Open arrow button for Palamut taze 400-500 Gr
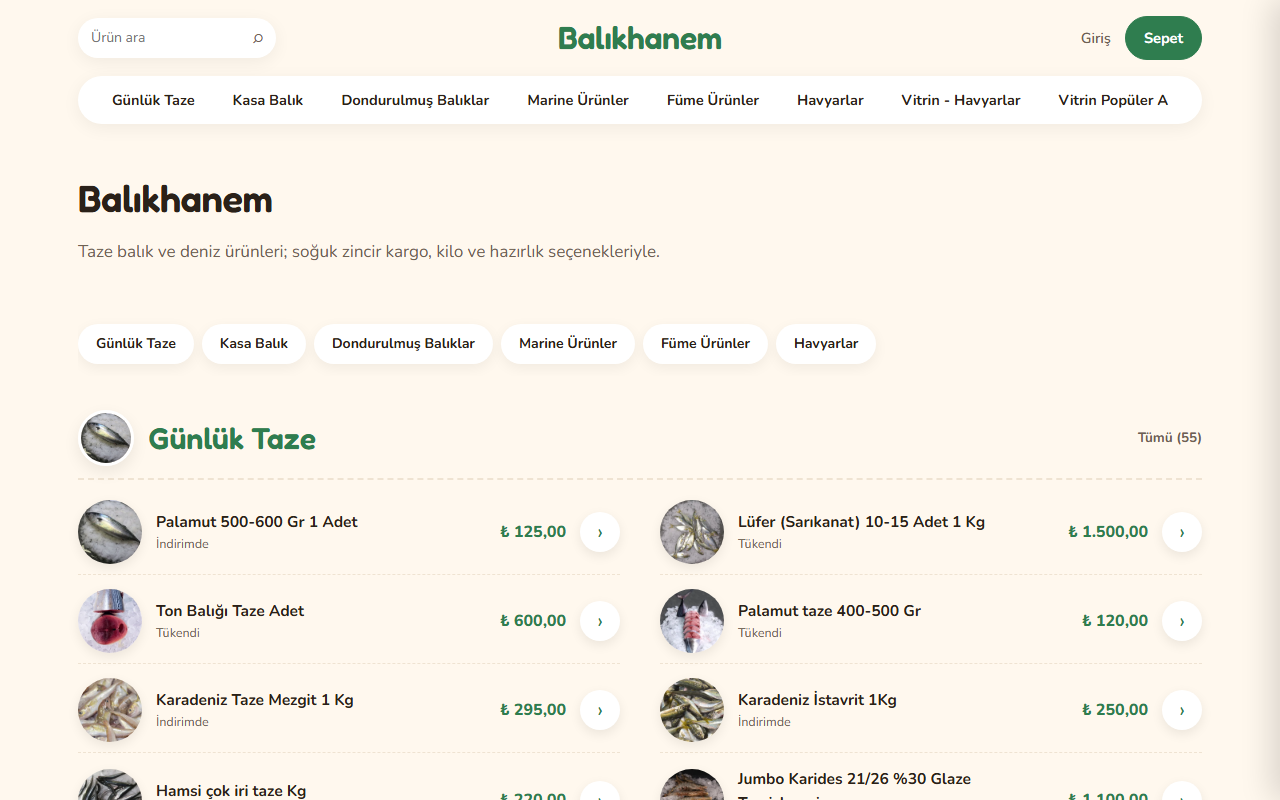This screenshot has width=1280, height=800. click(1182, 621)
